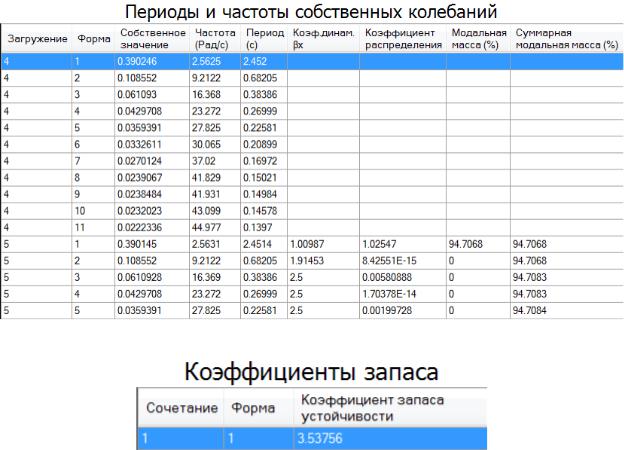The width and height of the screenshot is (624, 450).
Task: Select dynamic coefficient 1.00987
Action: click(323, 244)
